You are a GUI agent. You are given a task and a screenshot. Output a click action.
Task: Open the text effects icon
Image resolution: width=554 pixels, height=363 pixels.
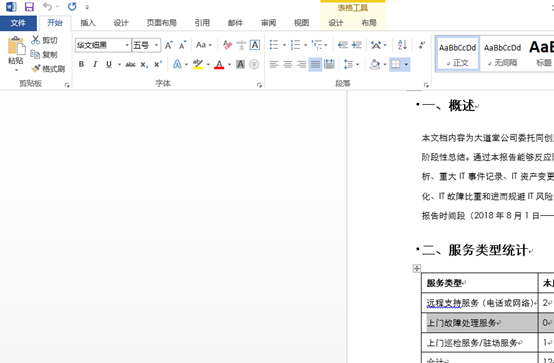click(x=177, y=64)
